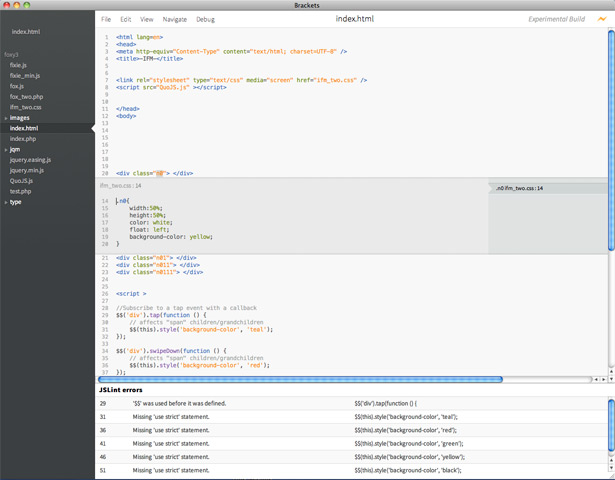The image size is (615, 480).
Task: Click the Live Preview lightning bolt icon
Action: click(601, 19)
